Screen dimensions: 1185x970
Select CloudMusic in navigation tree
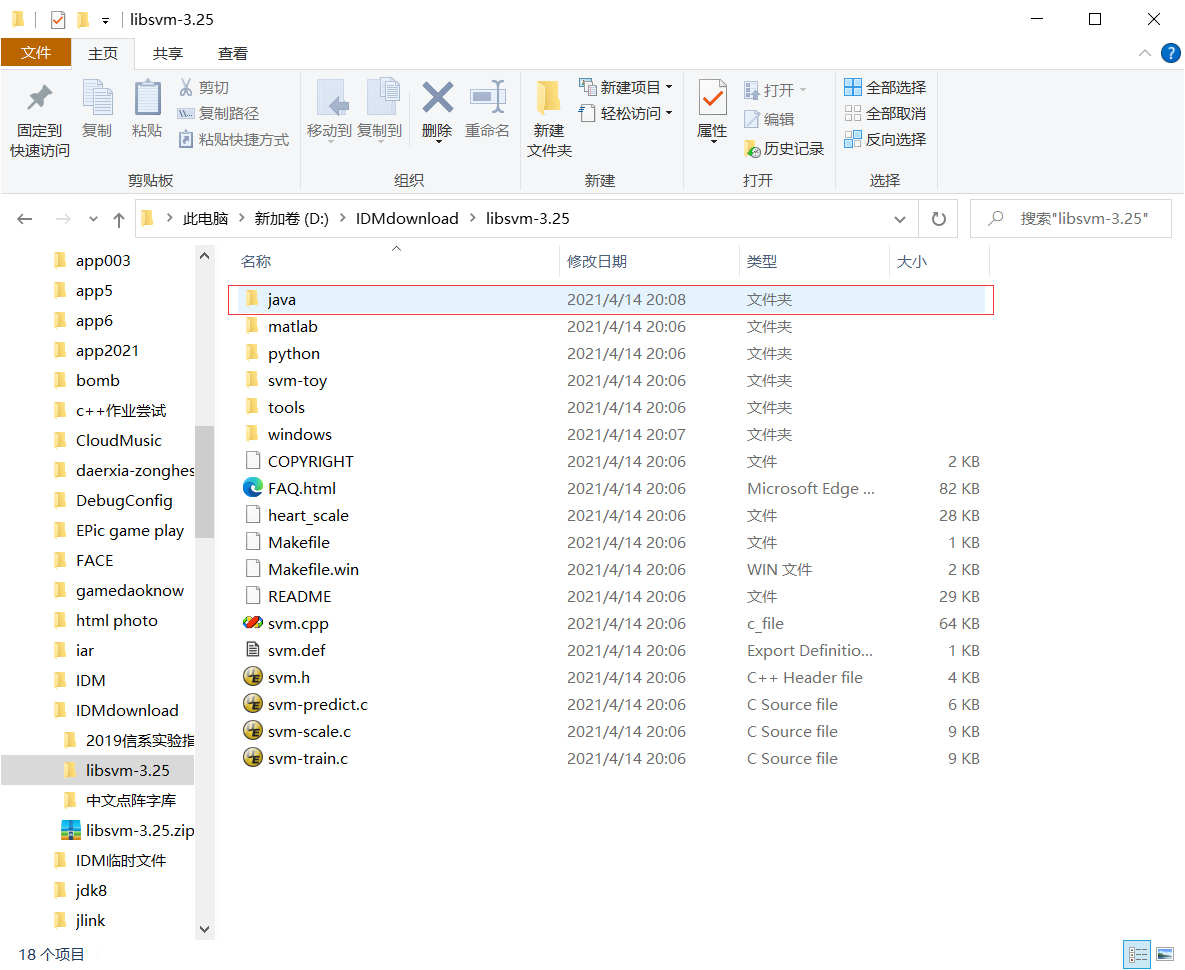[x=119, y=440]
